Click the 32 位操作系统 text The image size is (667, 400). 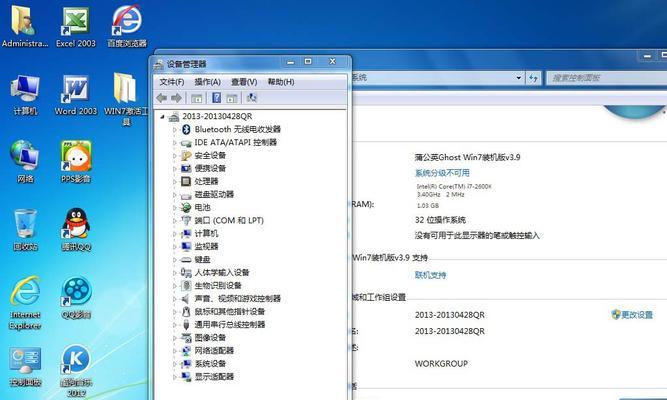click(x=440, y=220)
